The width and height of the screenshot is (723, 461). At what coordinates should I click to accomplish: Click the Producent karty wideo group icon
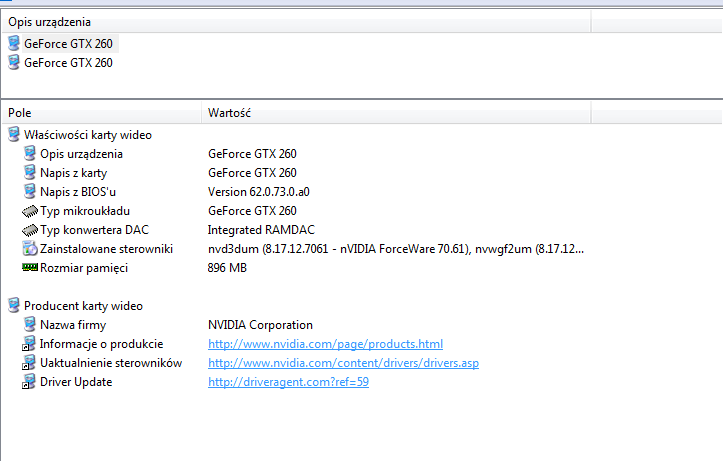(14, 305)
